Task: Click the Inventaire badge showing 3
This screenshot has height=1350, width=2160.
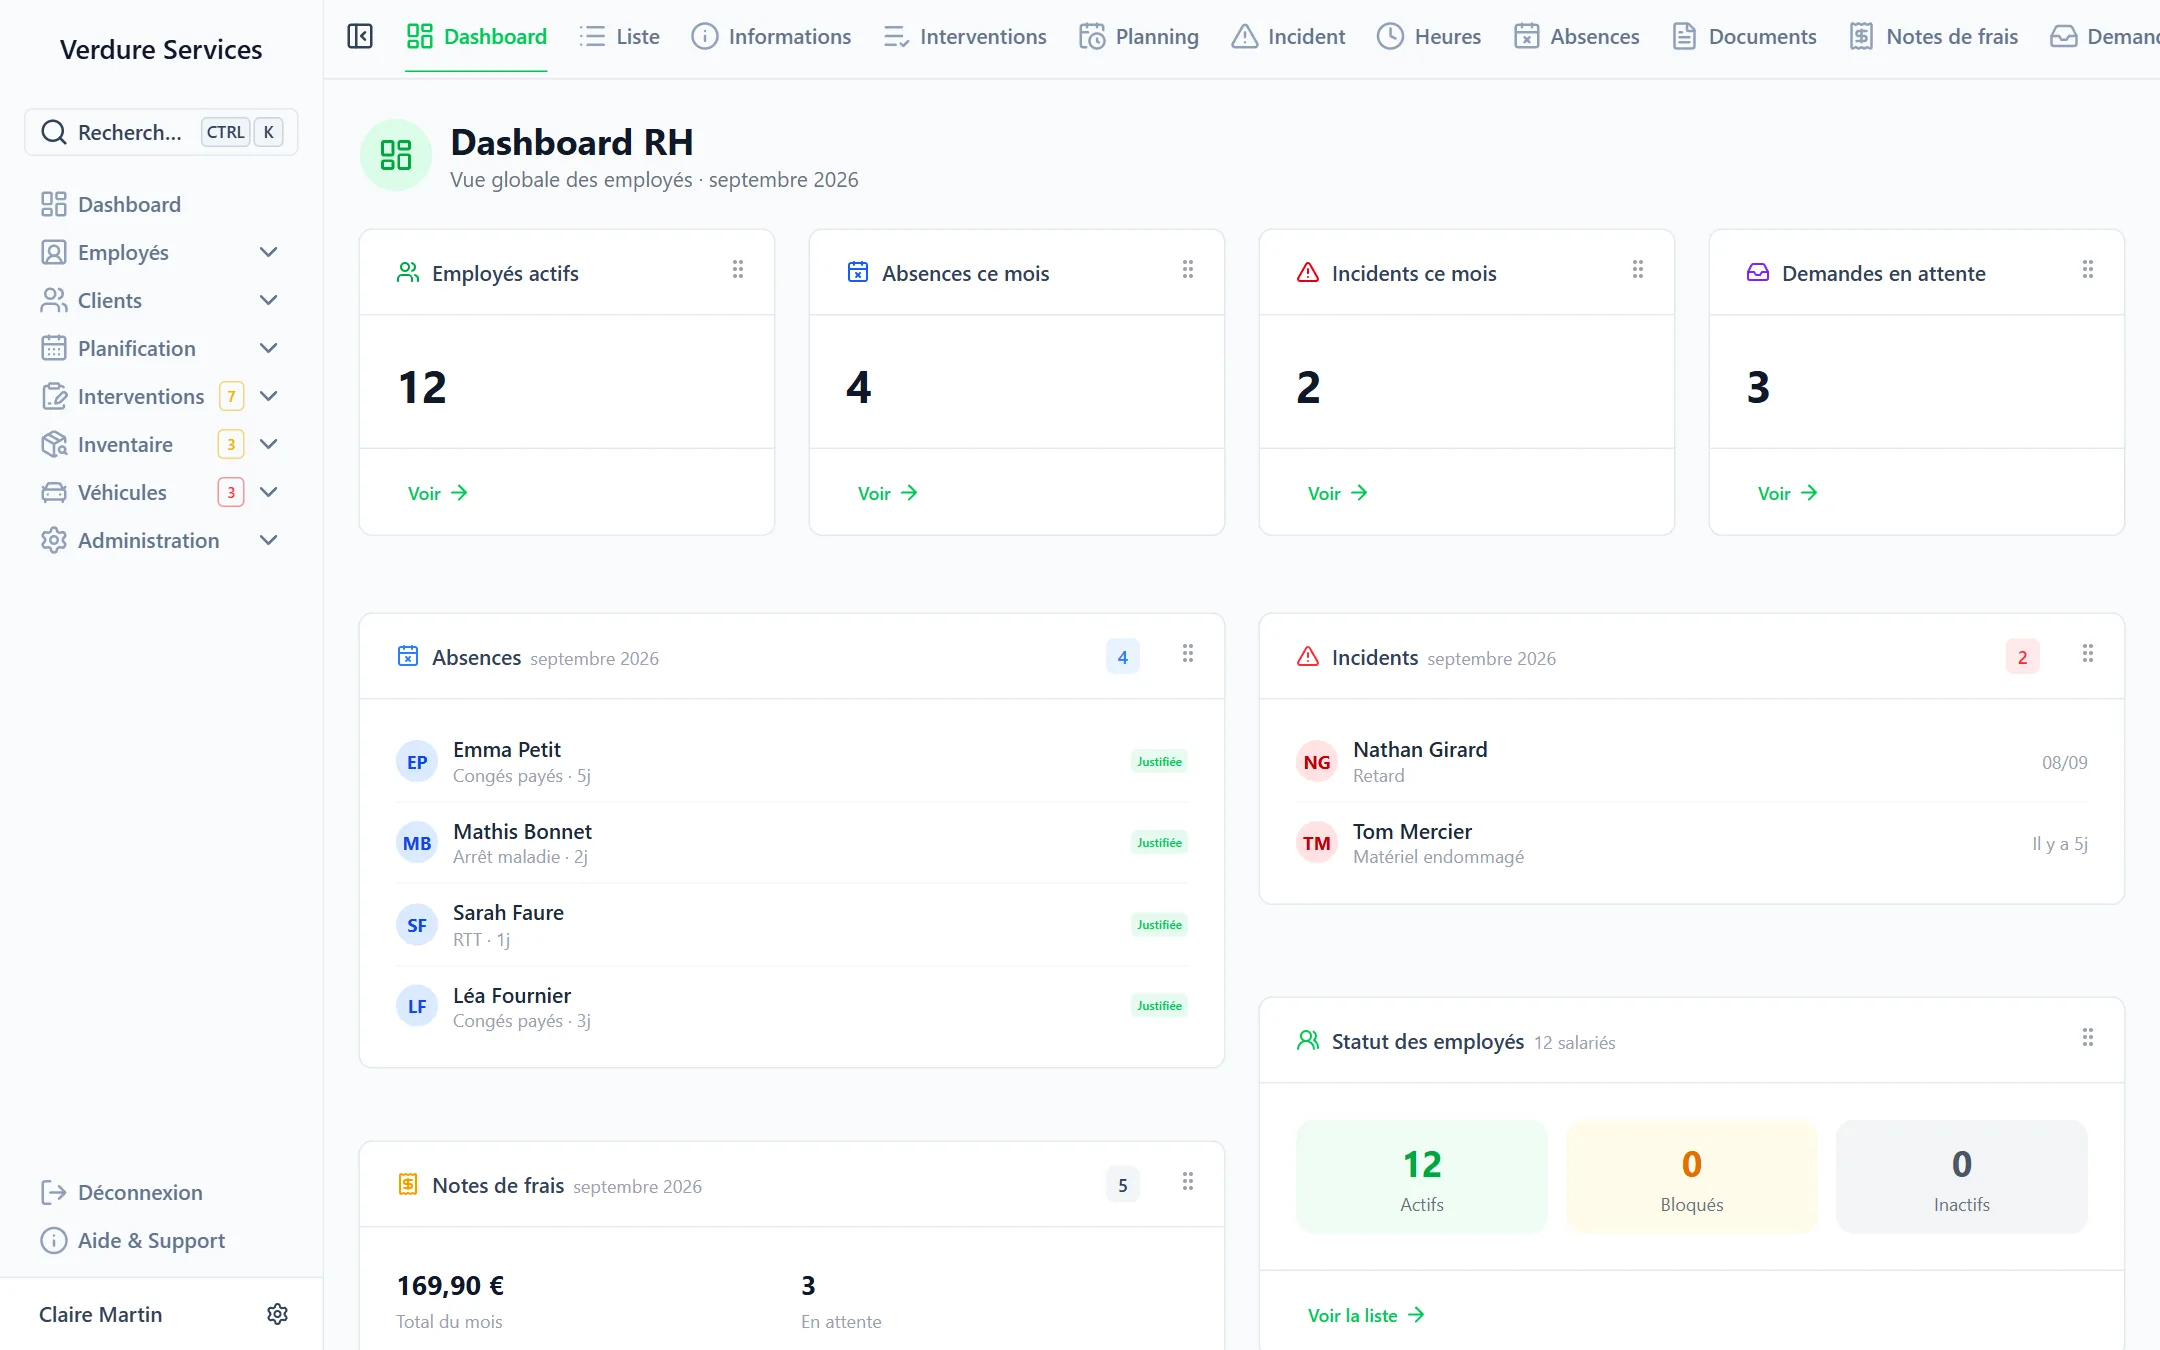Action: point(231,444)
